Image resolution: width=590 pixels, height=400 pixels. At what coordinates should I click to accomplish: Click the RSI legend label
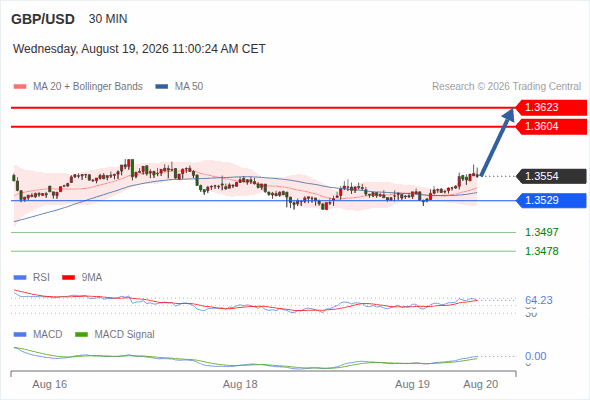41,278
